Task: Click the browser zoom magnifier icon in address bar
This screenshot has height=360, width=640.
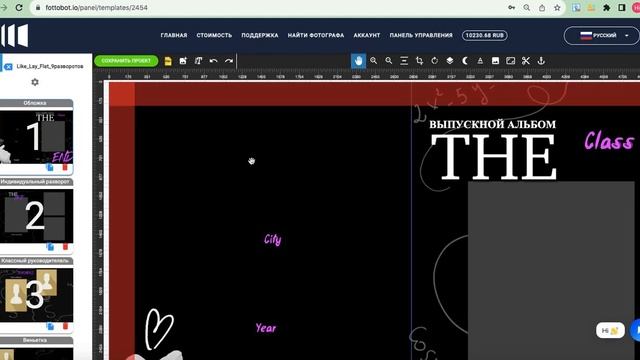Action: (527, 8)
